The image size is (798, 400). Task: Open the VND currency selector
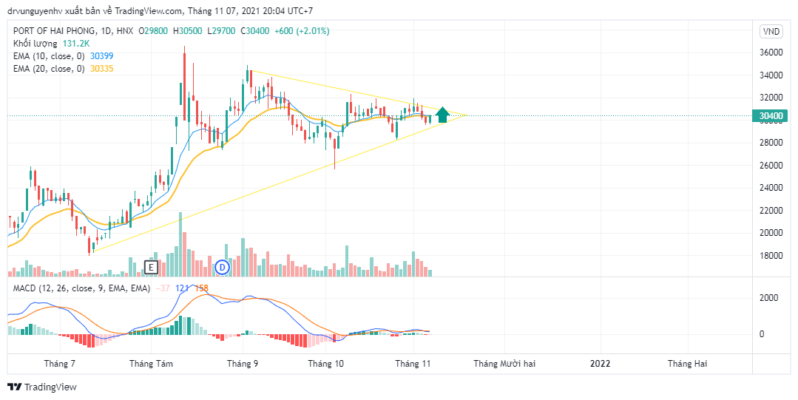[771, 32]
